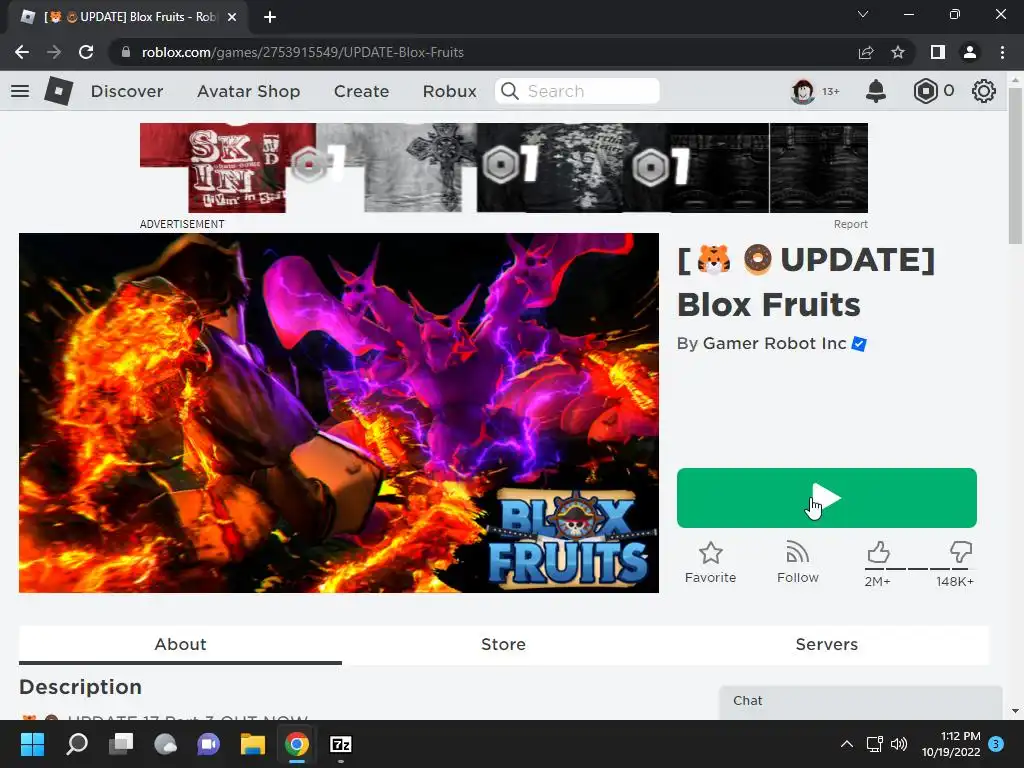The width and height of the screenshot is (1024, 768).
Task: Open the Roblox hamburger navigation menu
Action: point(20,91)
